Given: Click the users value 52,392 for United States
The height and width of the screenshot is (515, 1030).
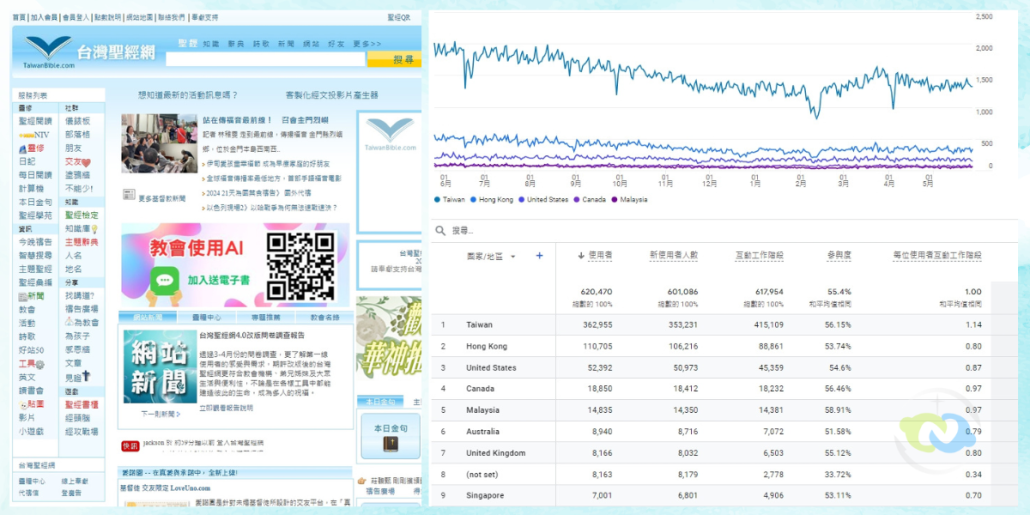Looking at the screenshot, I should (x=598, y=368).
